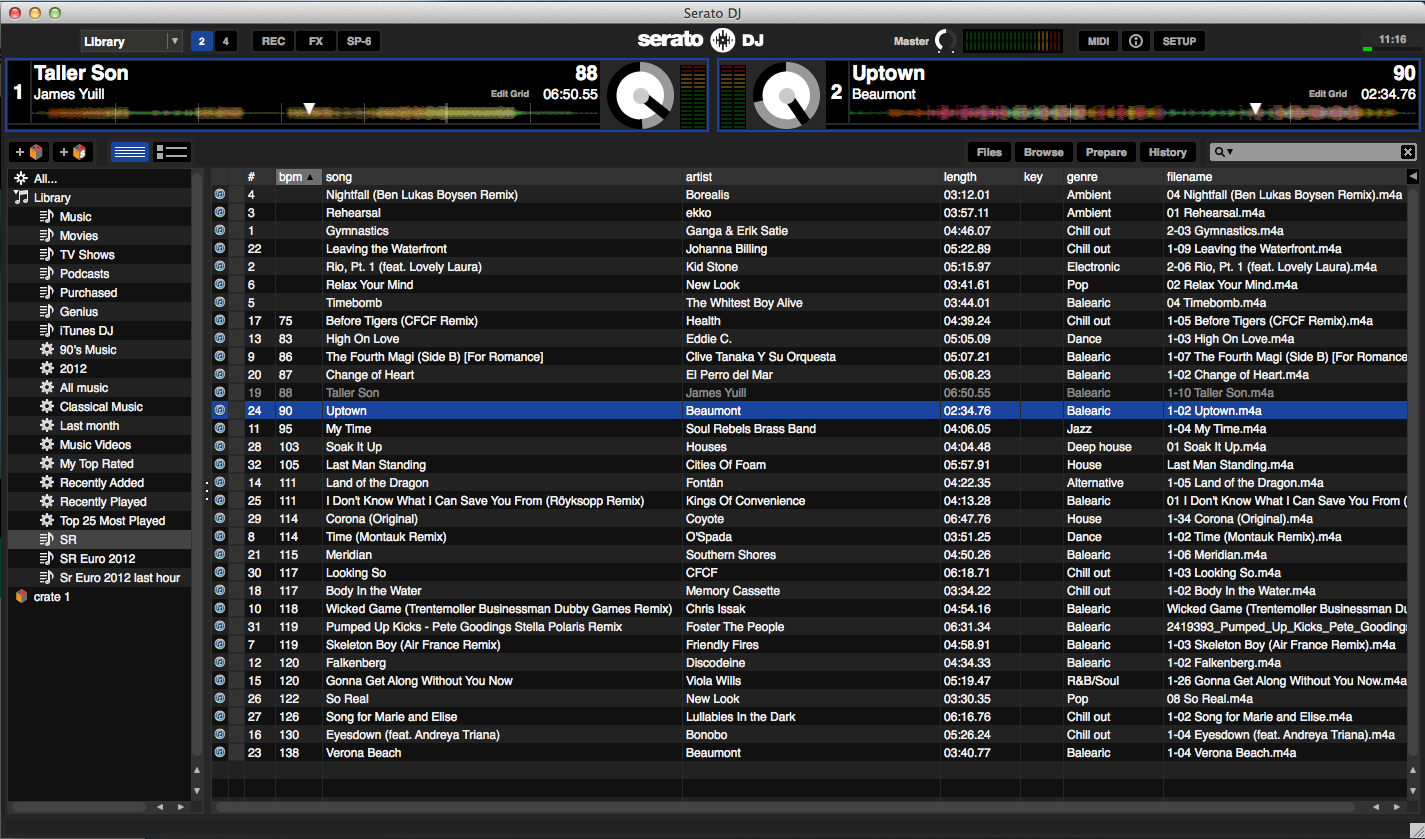Sort by the genre column header
The image size is (1425, 839).
[x=1113, y=177]
